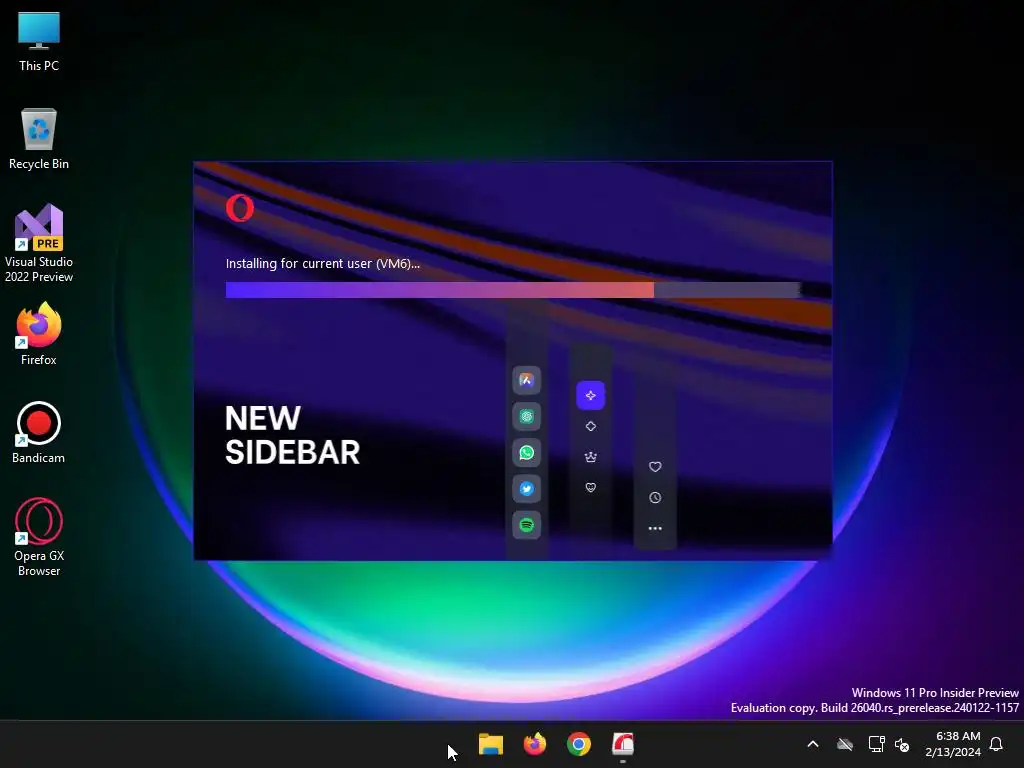Click the NEW SIDEBAR heading text

(292, 435)
